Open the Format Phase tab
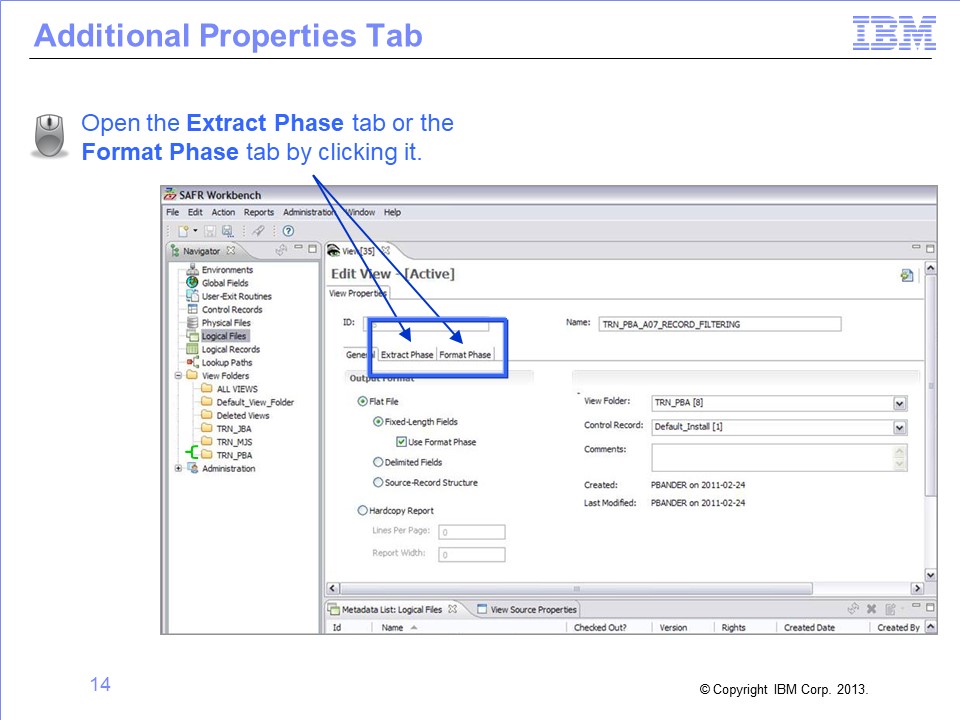The width and height of the screenshot is (960, 720). (x=465, y=355)
